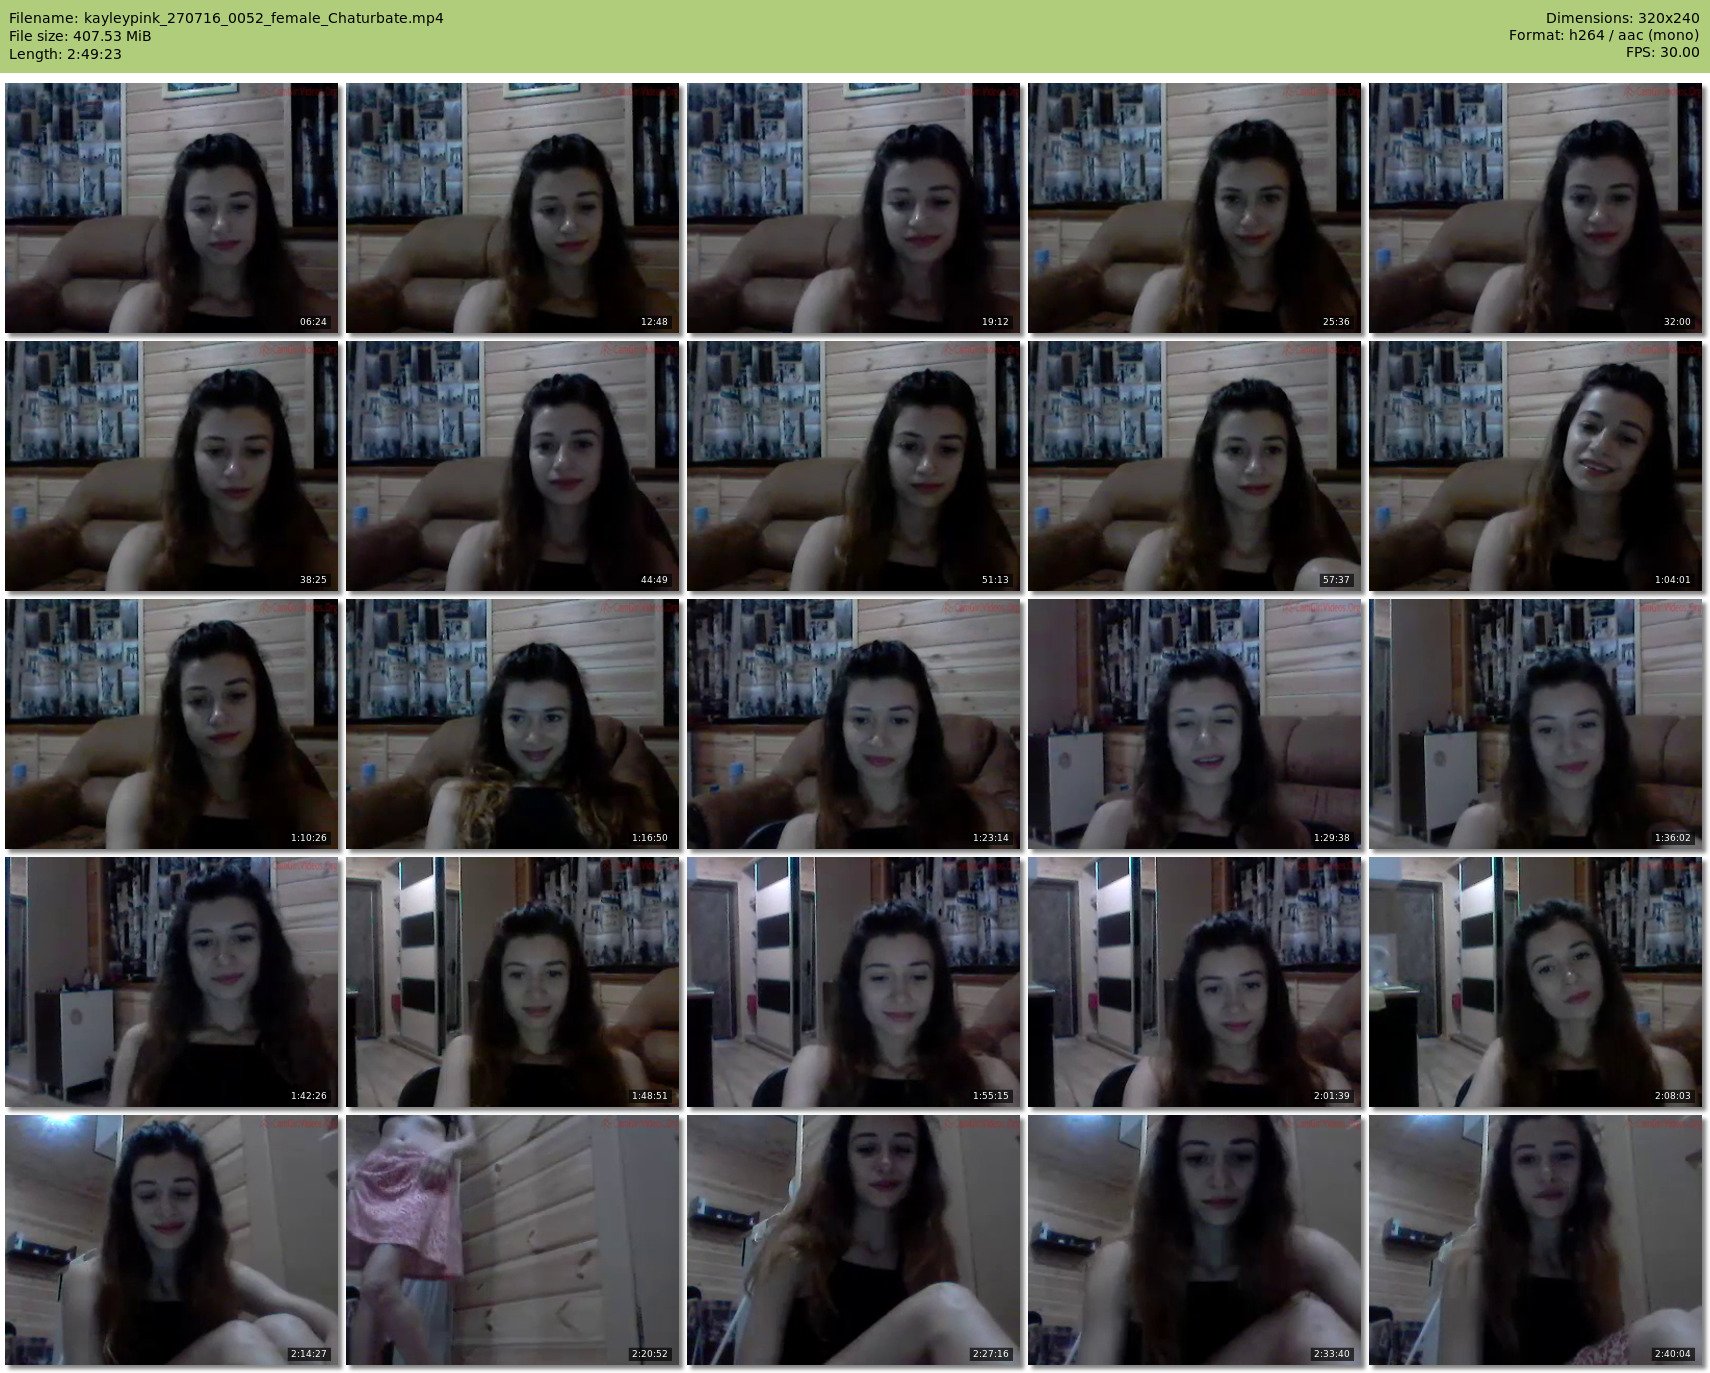Screen dimensions: 1710x1373
Task: Open the 1:23:14 thumbnail
Action: 854,724
